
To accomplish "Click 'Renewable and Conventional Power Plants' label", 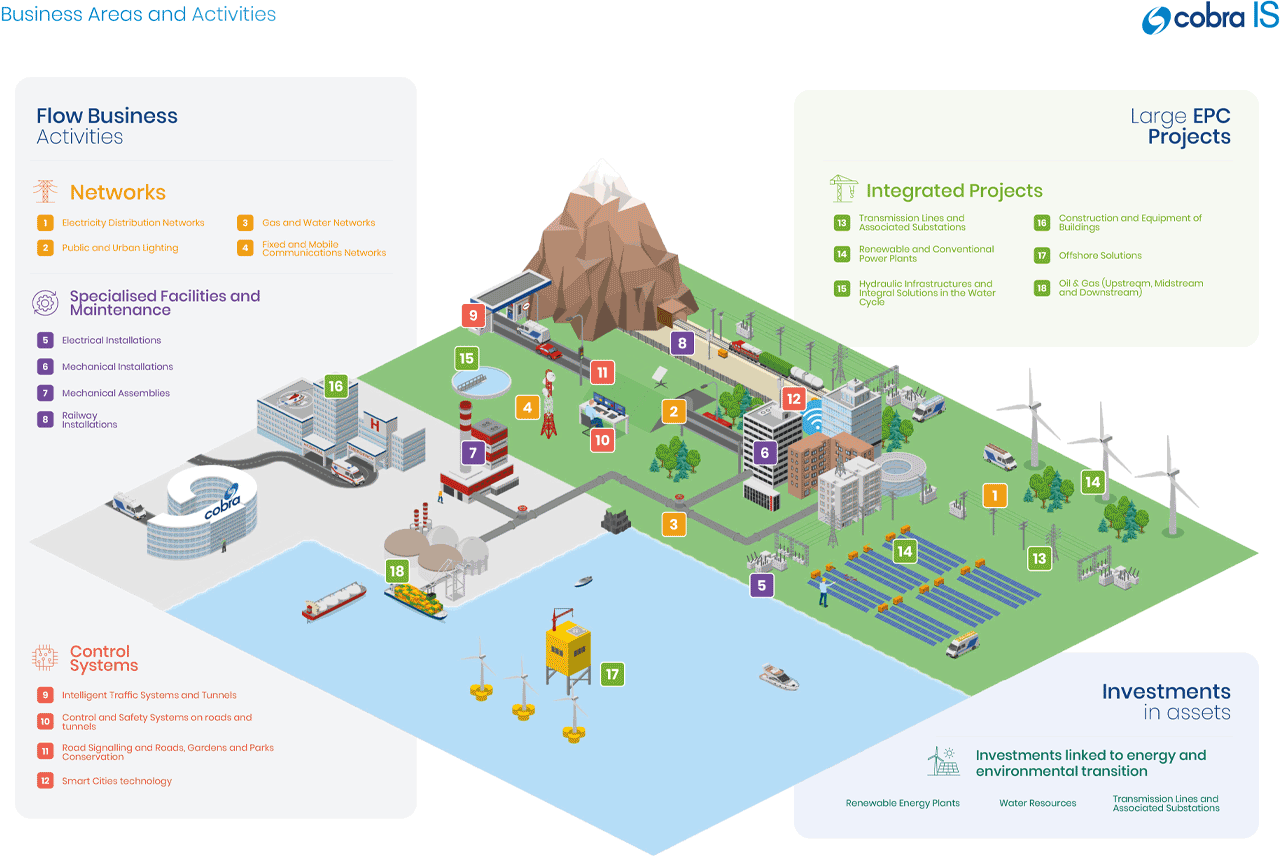I will [x=927, y=254].
